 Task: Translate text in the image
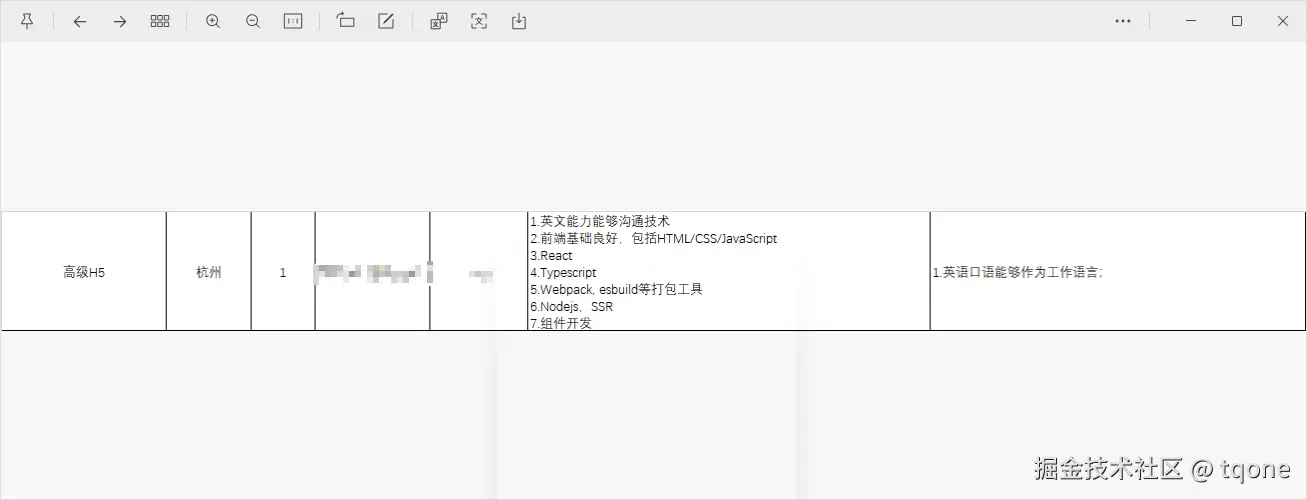(x=439, y=21)
